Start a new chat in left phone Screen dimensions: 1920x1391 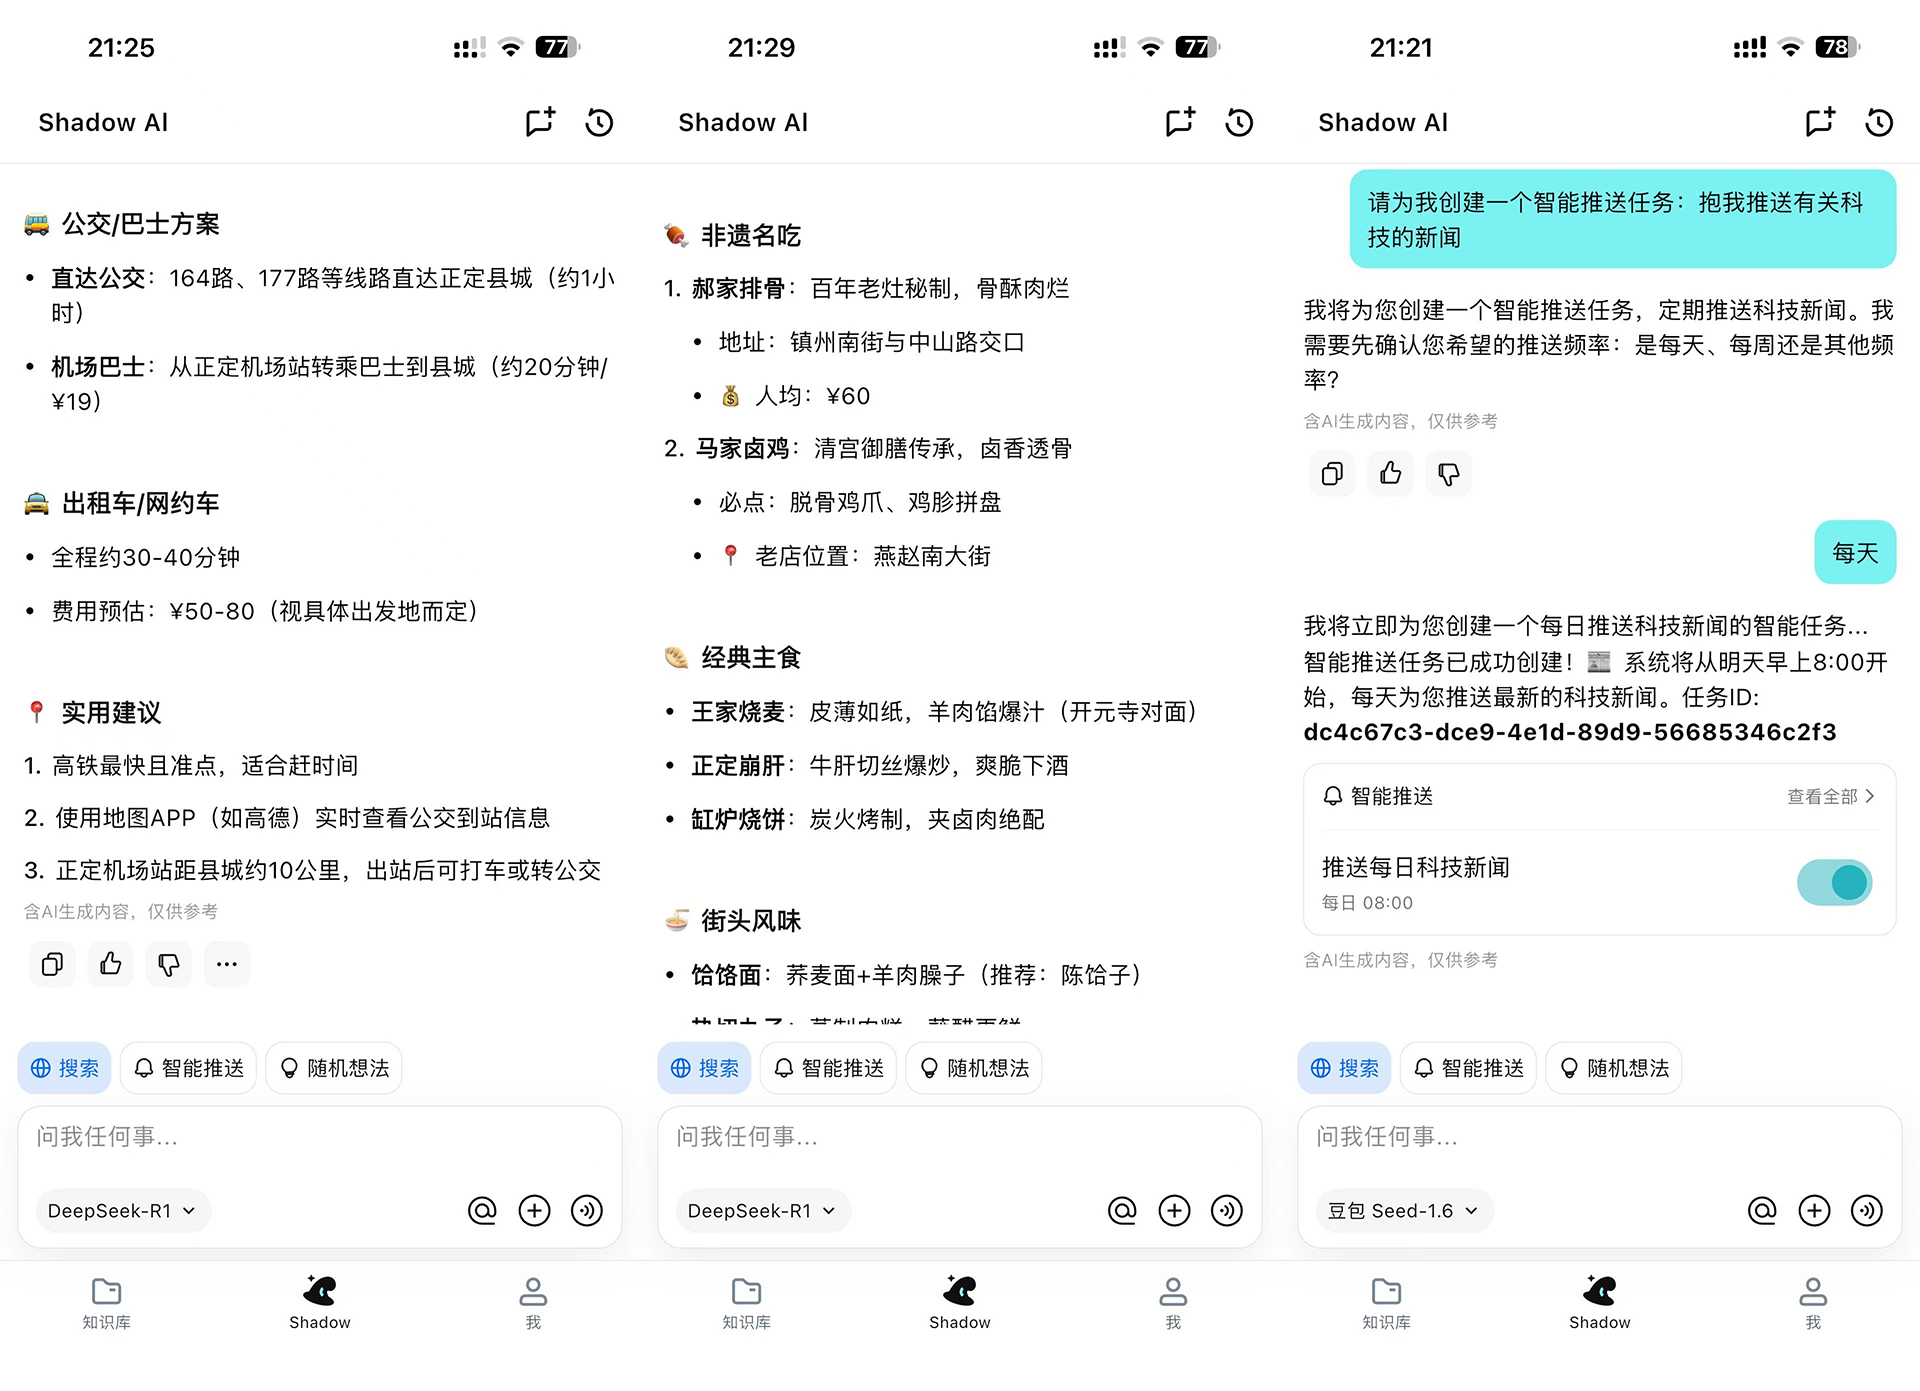[x=540, y=122]
